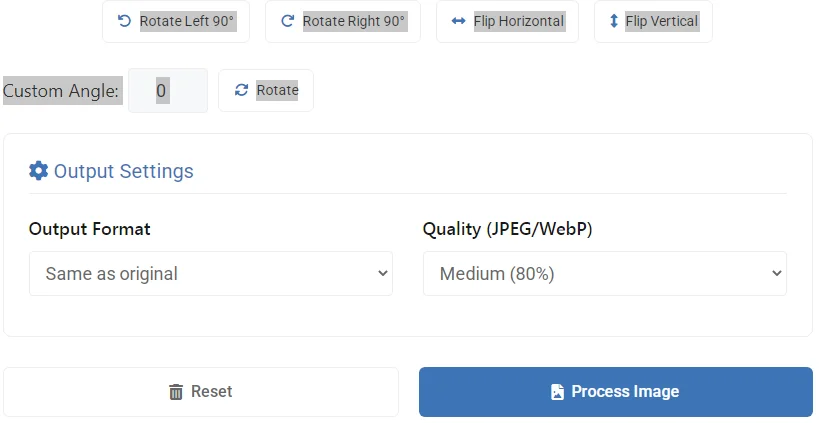Click the Same as original dropdown arrow
This screenshot has width=819, height=423.
click(x=382, y=274)
